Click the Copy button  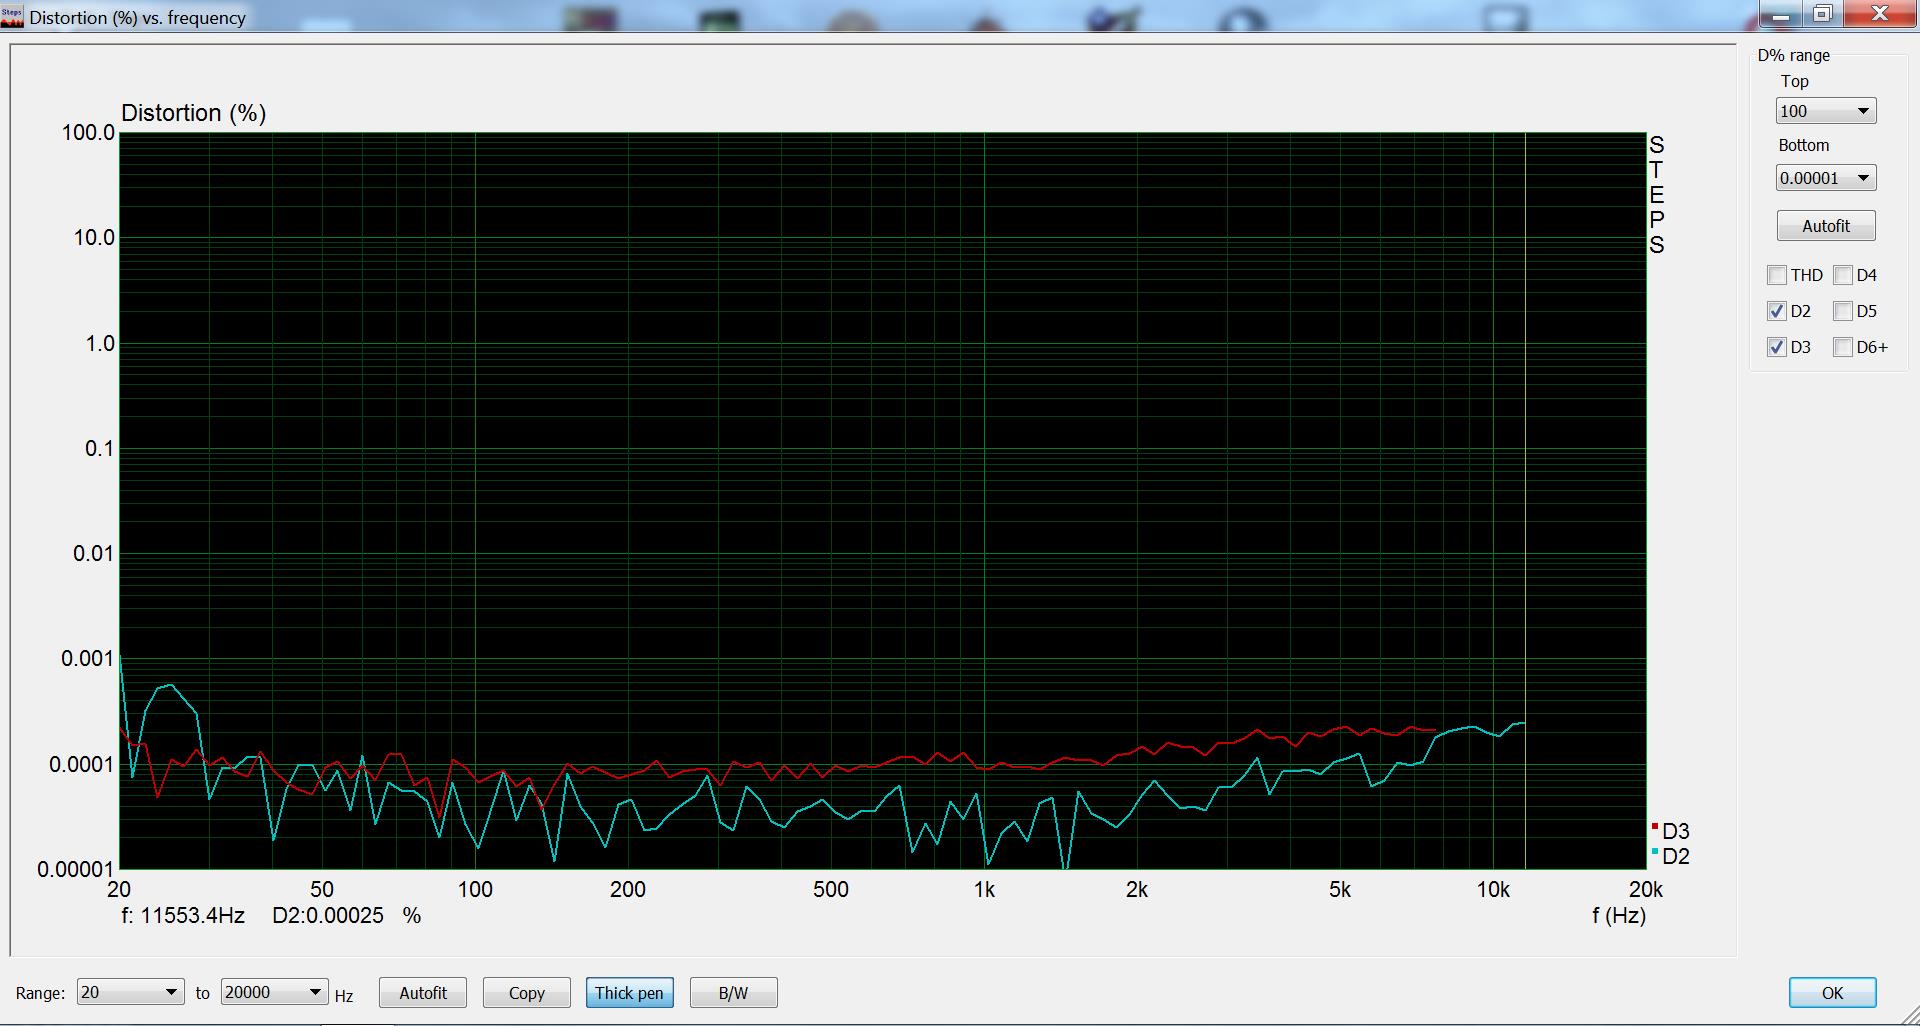(526, 993)
